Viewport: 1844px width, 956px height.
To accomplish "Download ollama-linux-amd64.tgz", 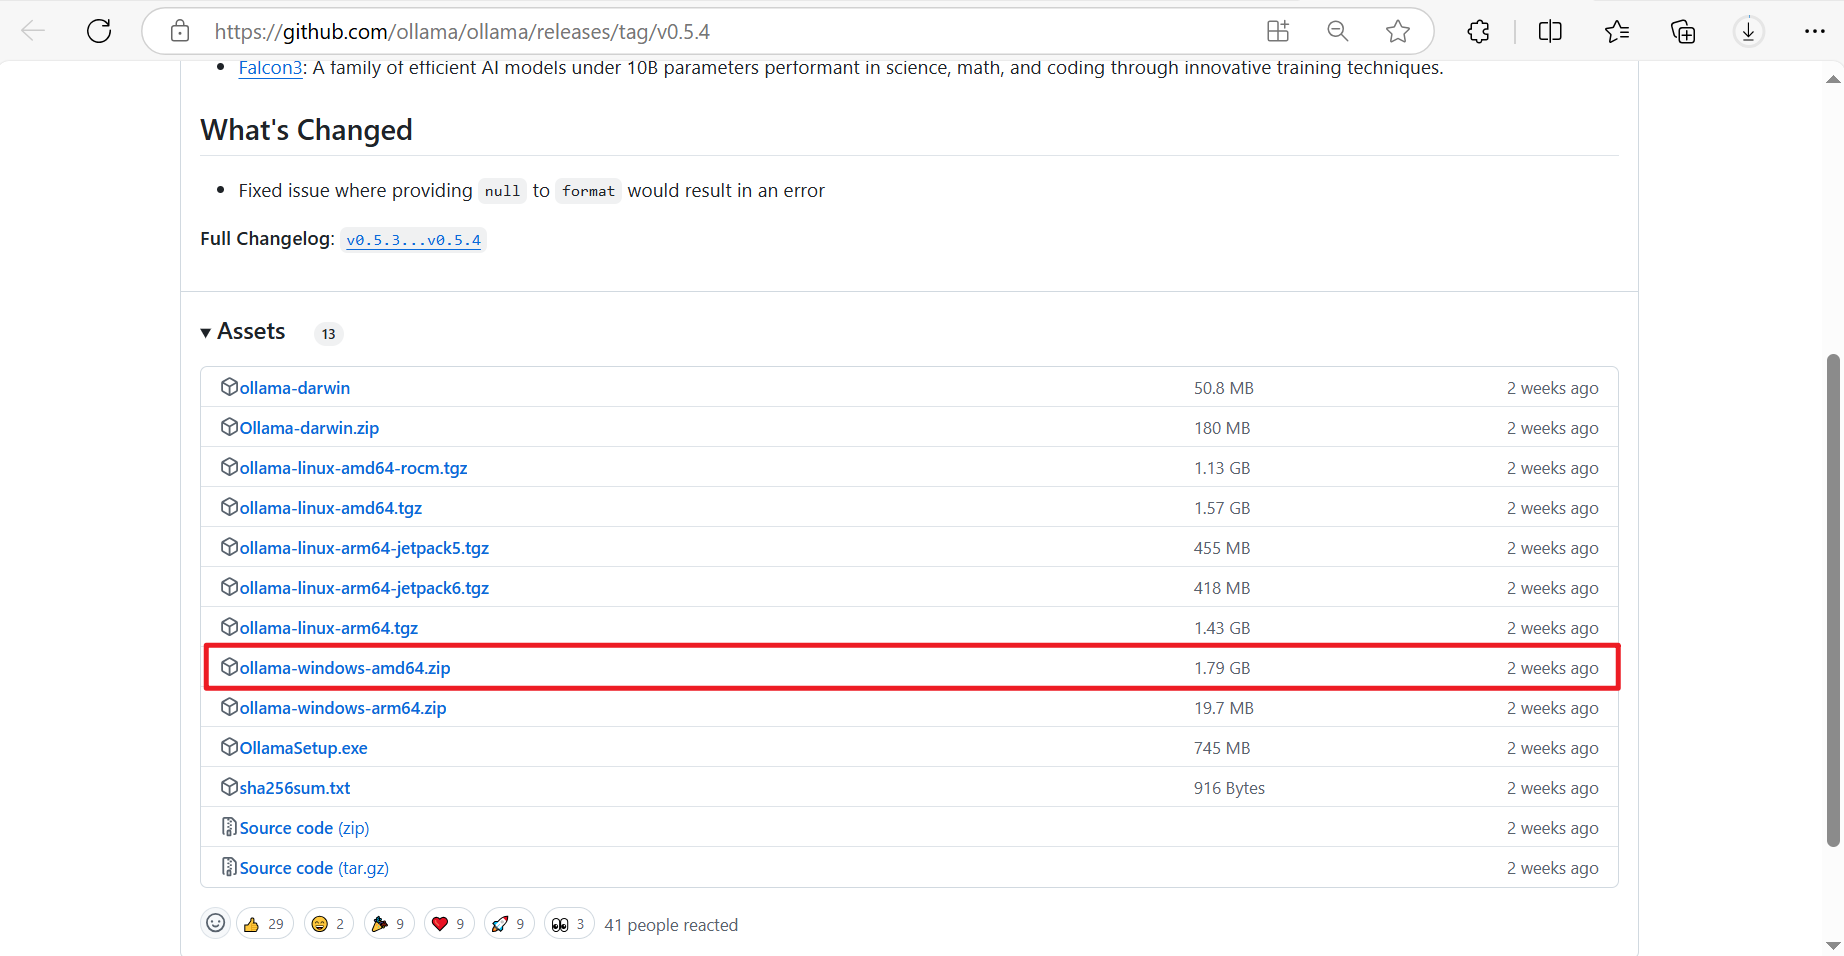I will pos(331,508).
